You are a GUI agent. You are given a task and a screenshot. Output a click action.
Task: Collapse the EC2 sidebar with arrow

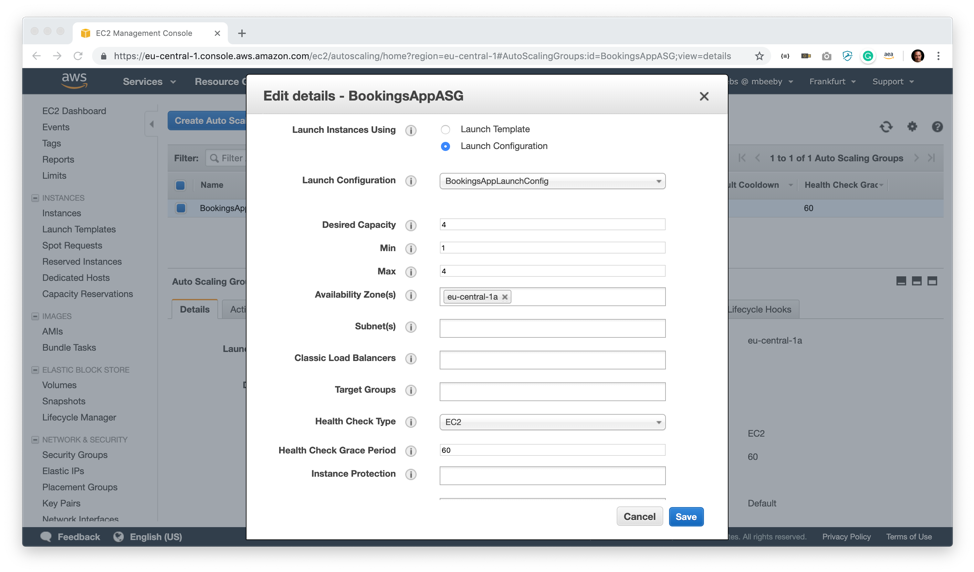coord(152,124)
